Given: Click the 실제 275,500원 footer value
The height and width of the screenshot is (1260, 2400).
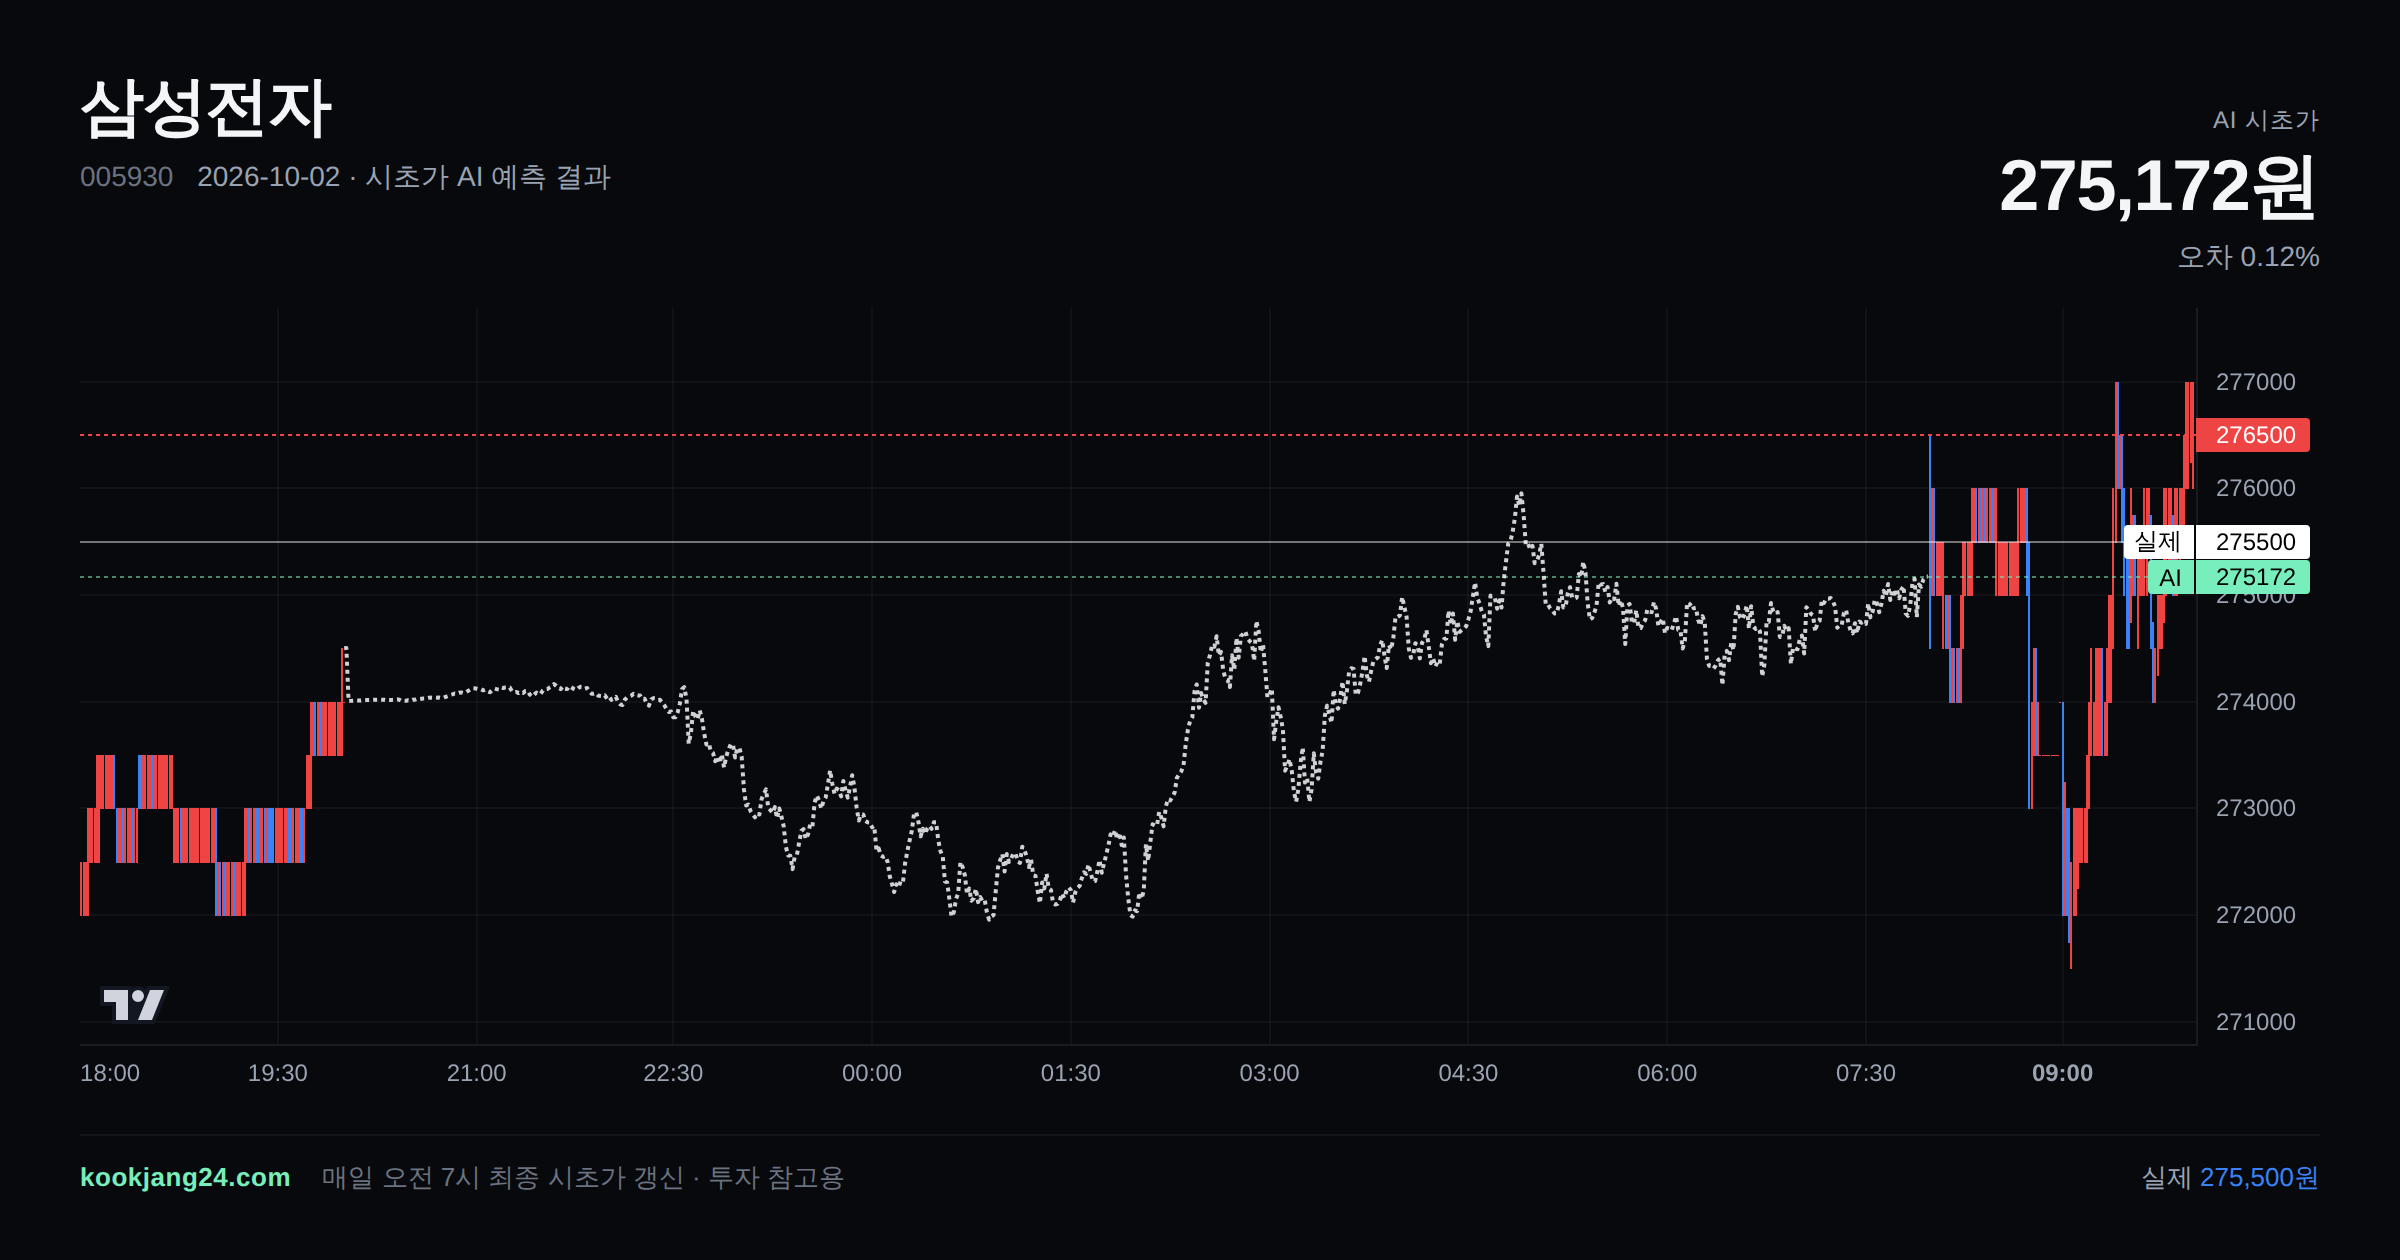Looking at the screenshot, I should [2229, 1177].
